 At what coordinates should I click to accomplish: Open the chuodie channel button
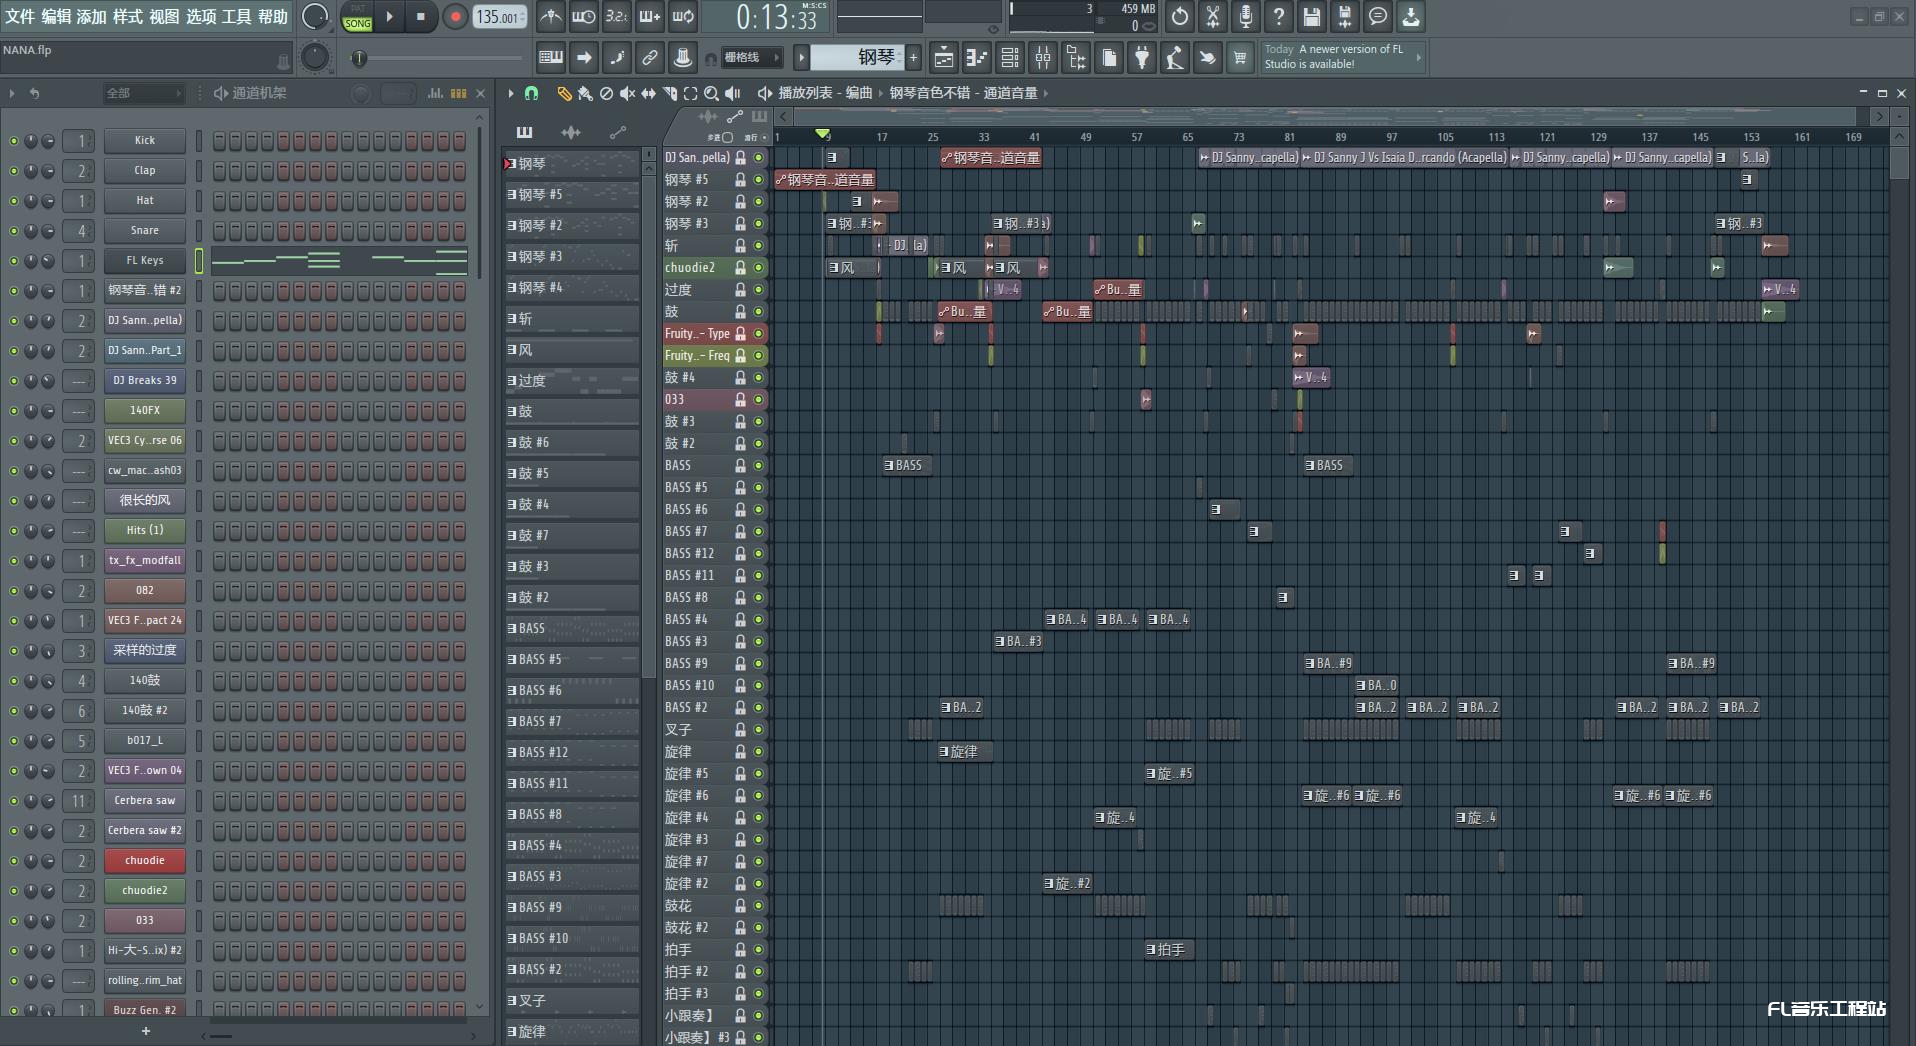coord(145,861)
